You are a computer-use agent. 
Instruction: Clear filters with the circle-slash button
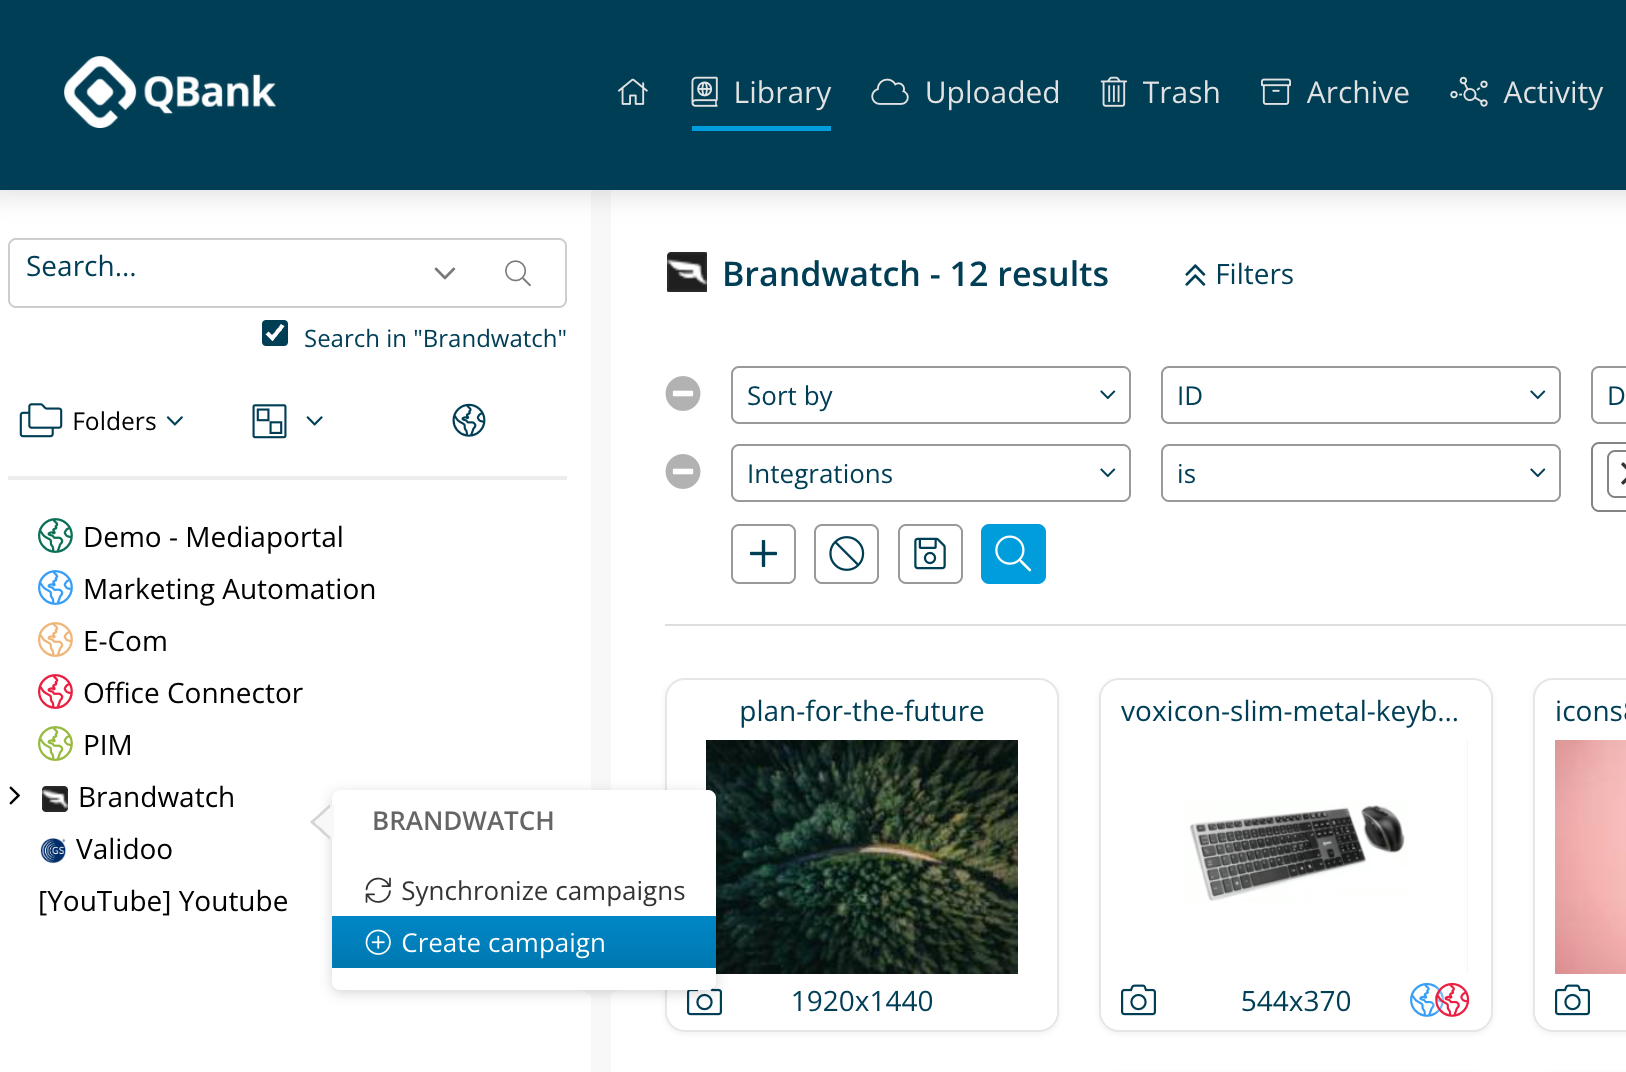pyautogui.click(x=846, y=554)
